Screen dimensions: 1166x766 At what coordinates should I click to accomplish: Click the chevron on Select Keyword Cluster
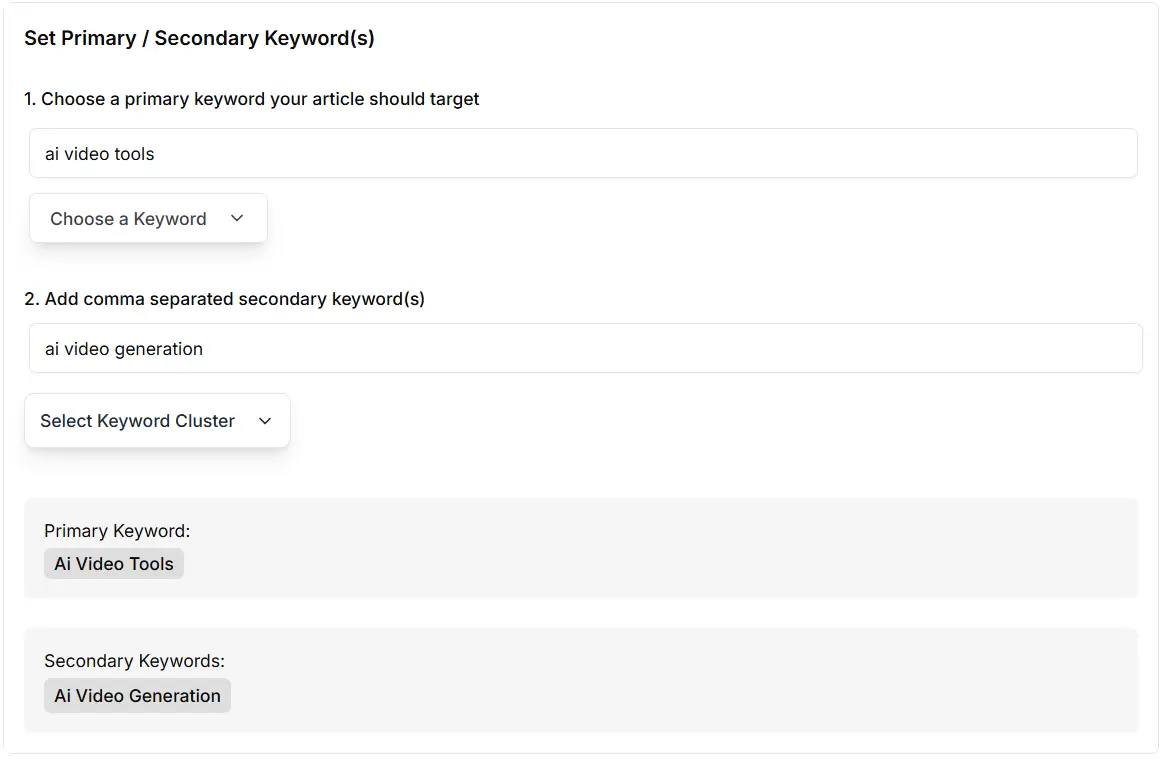coord(264,421)
